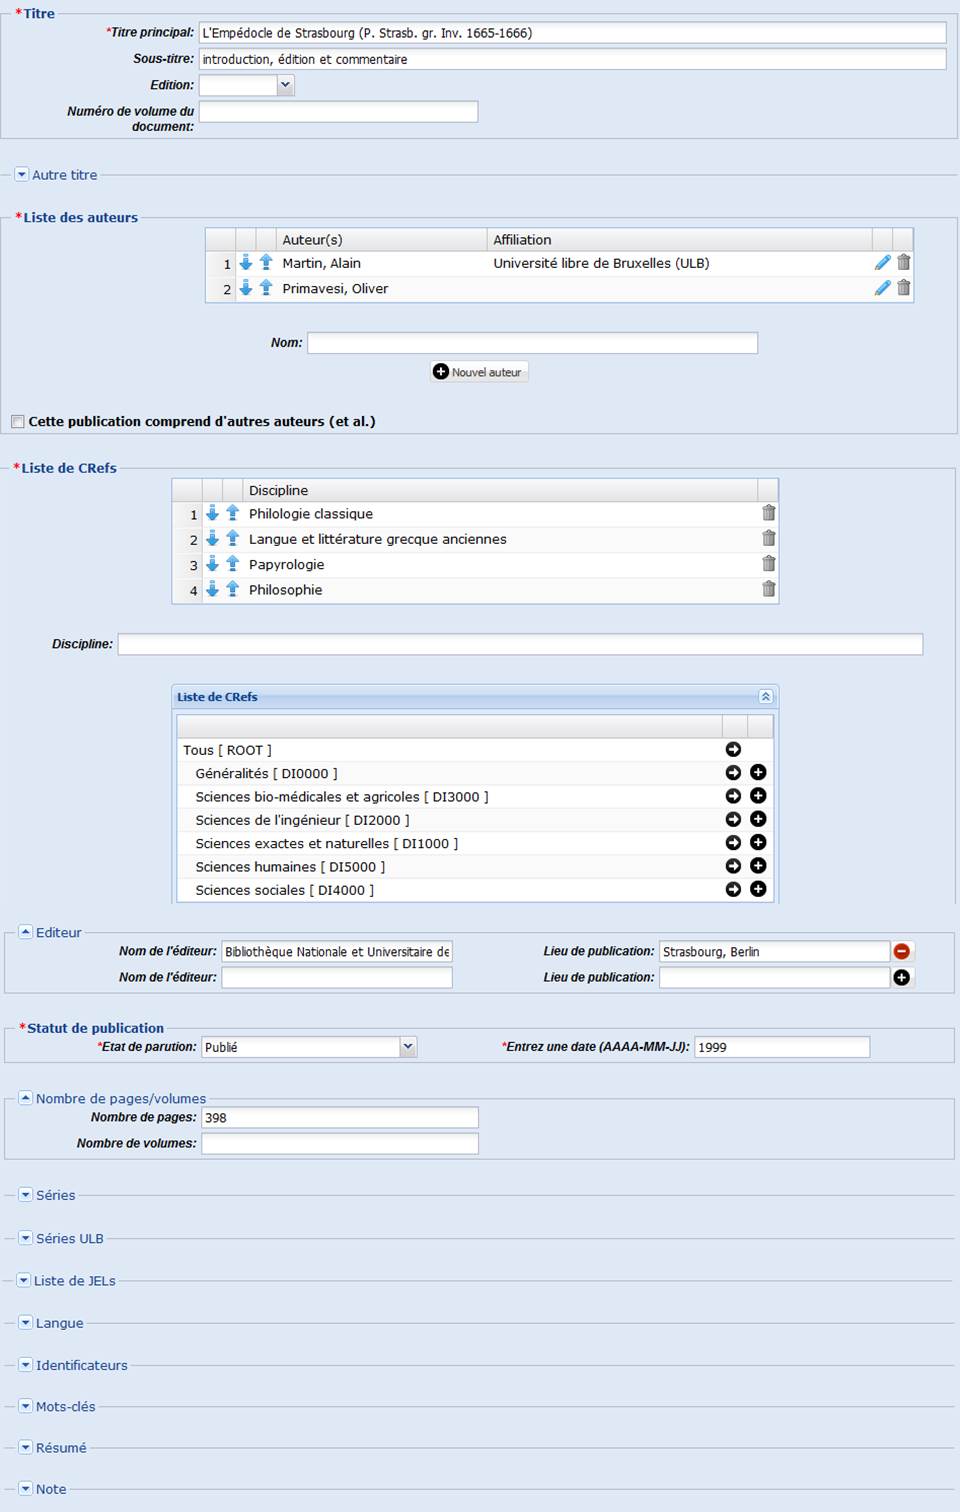Move author Primavesi, Oliver down
This screenshot has height=1512, width=960.
(246, 288)
